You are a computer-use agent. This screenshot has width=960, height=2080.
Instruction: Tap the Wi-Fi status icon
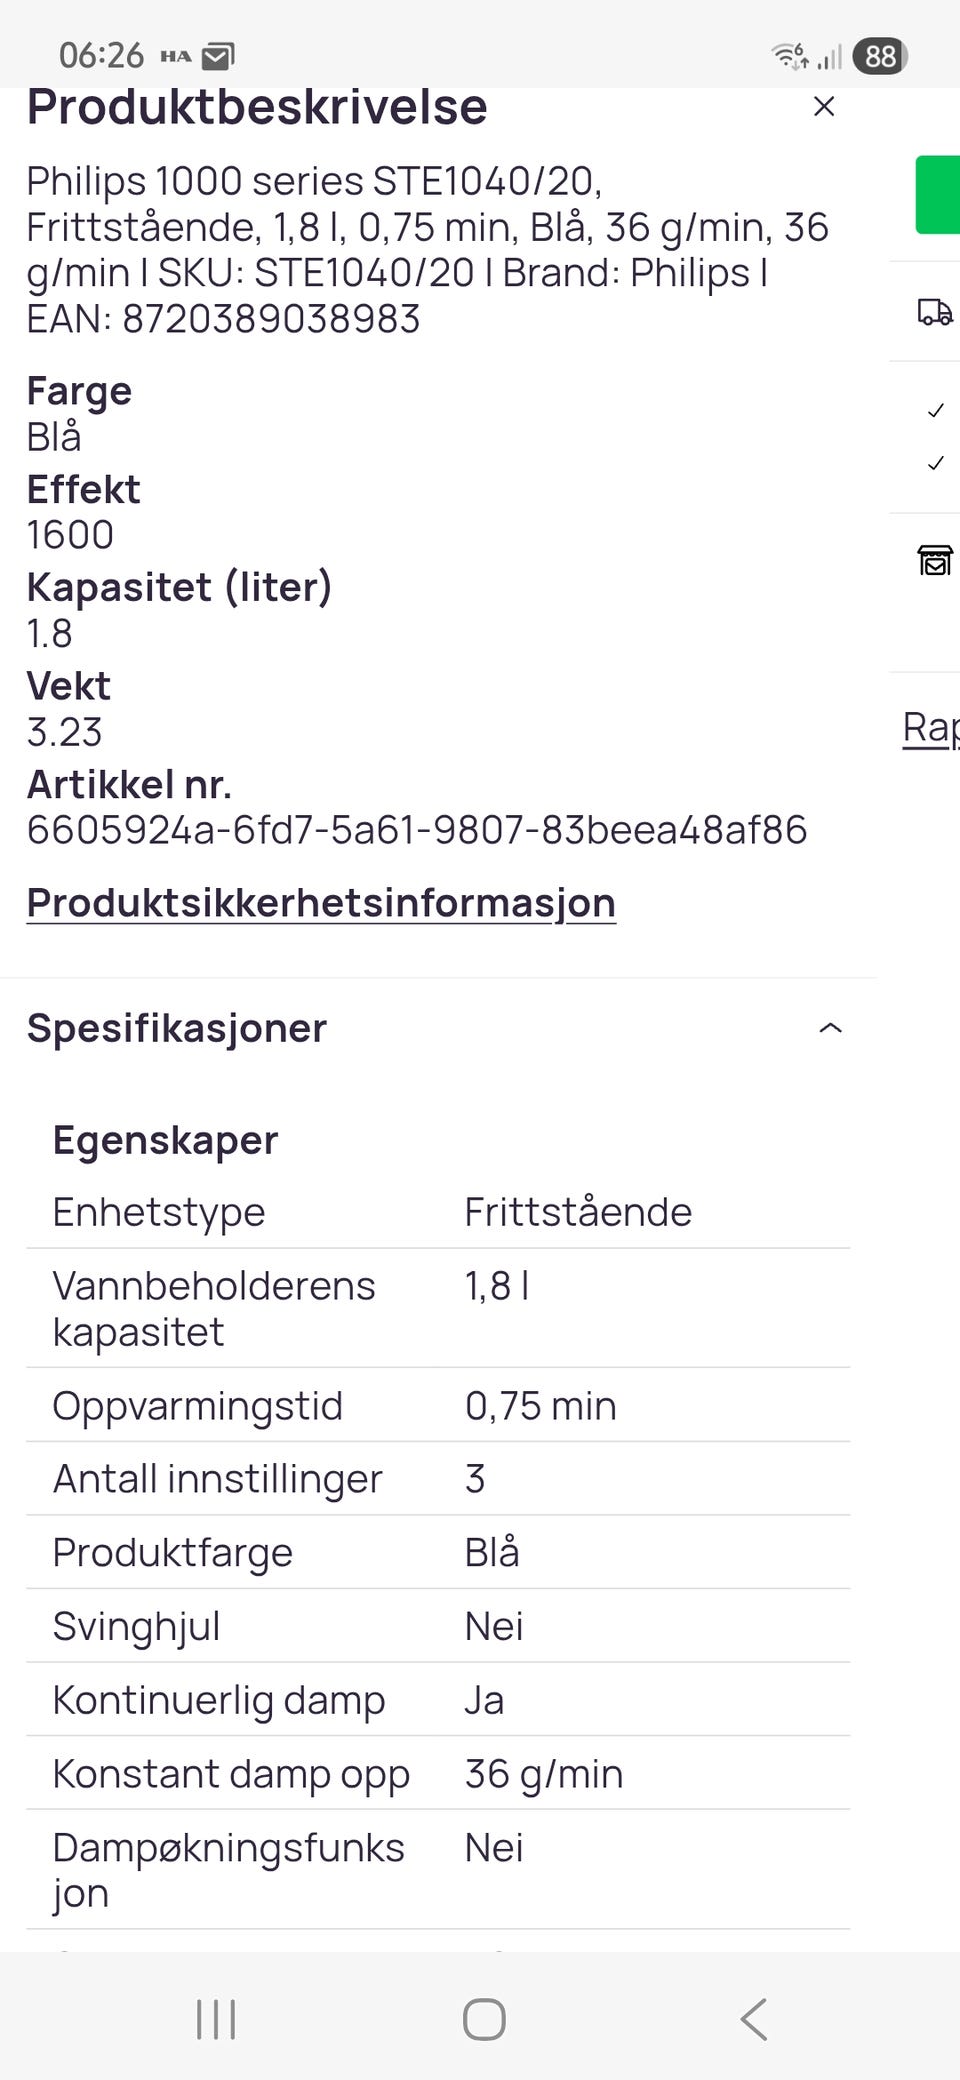790,56
